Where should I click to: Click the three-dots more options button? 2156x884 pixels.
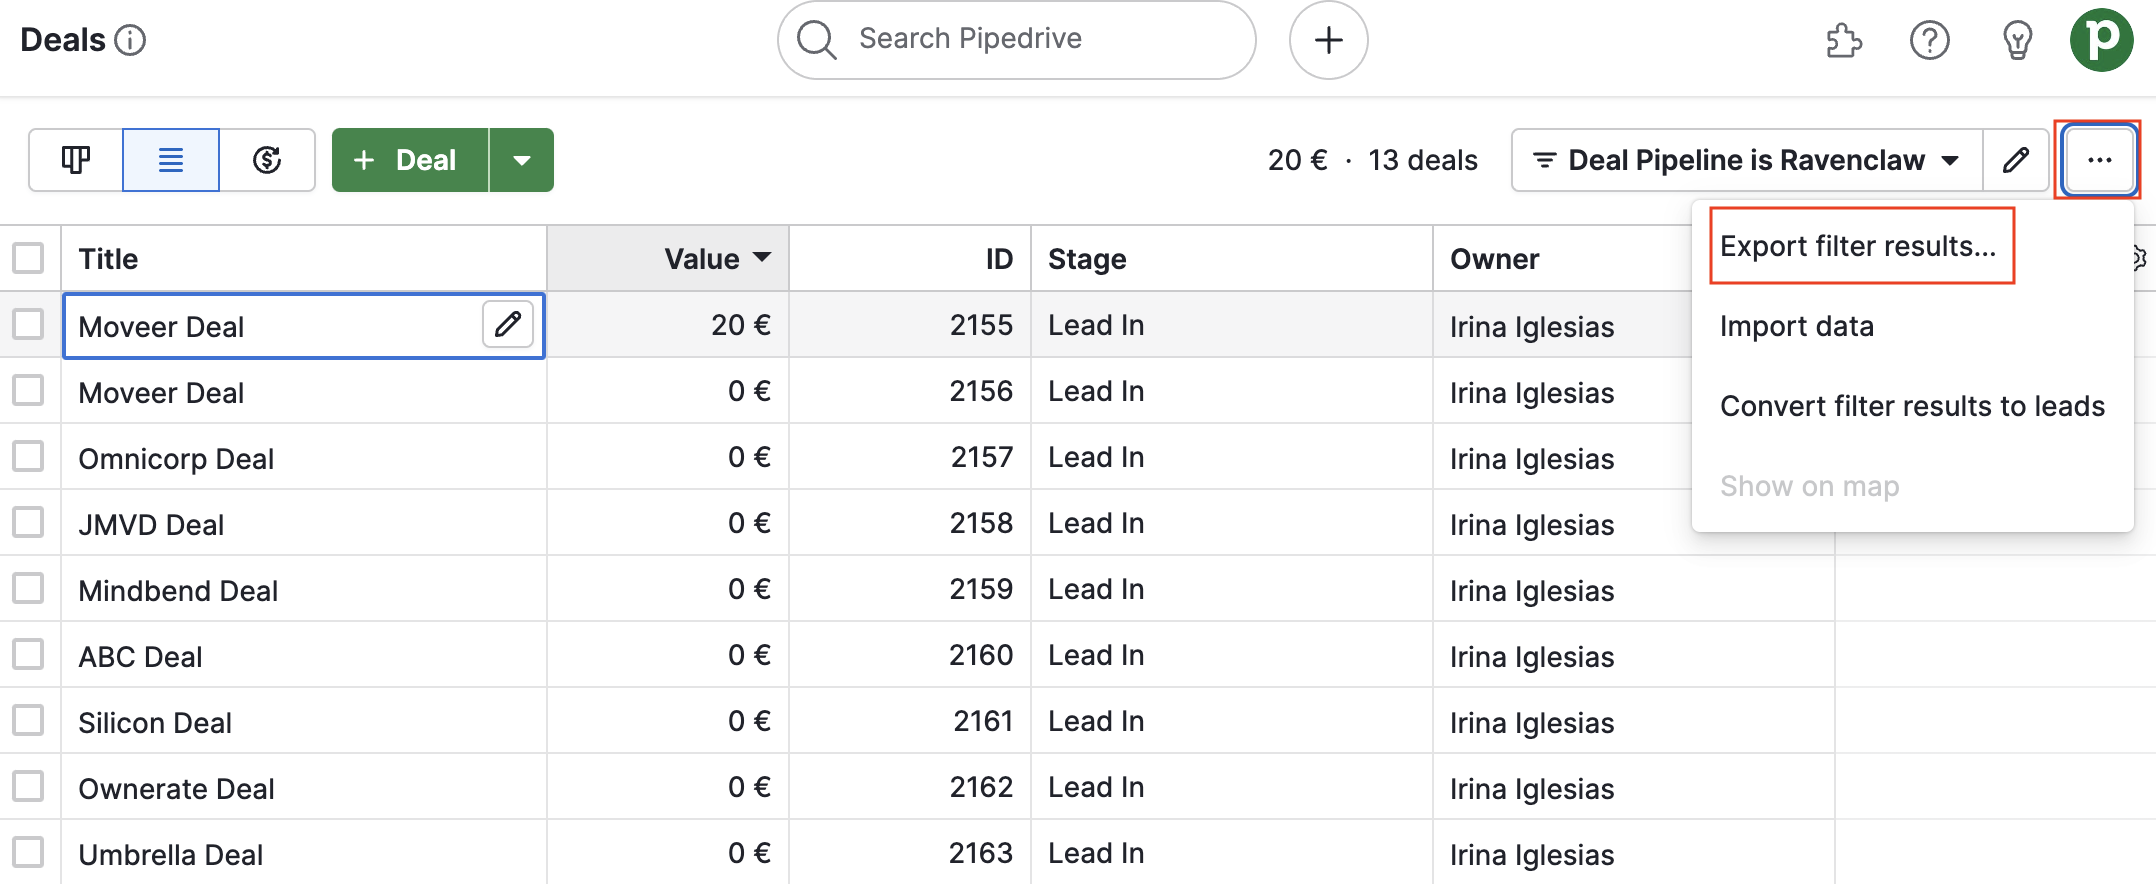(x=2099, y=160)
